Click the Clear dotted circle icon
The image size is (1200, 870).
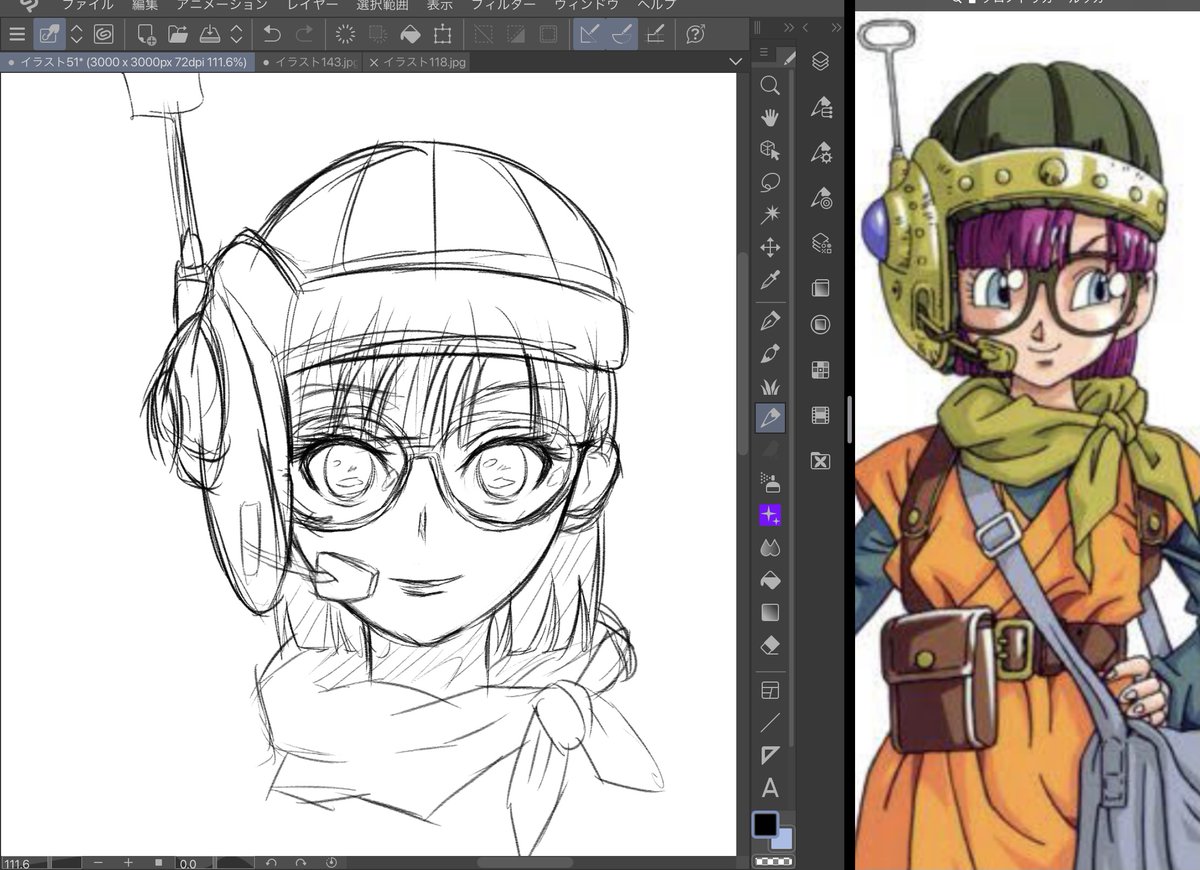click(x=346, y=34)
